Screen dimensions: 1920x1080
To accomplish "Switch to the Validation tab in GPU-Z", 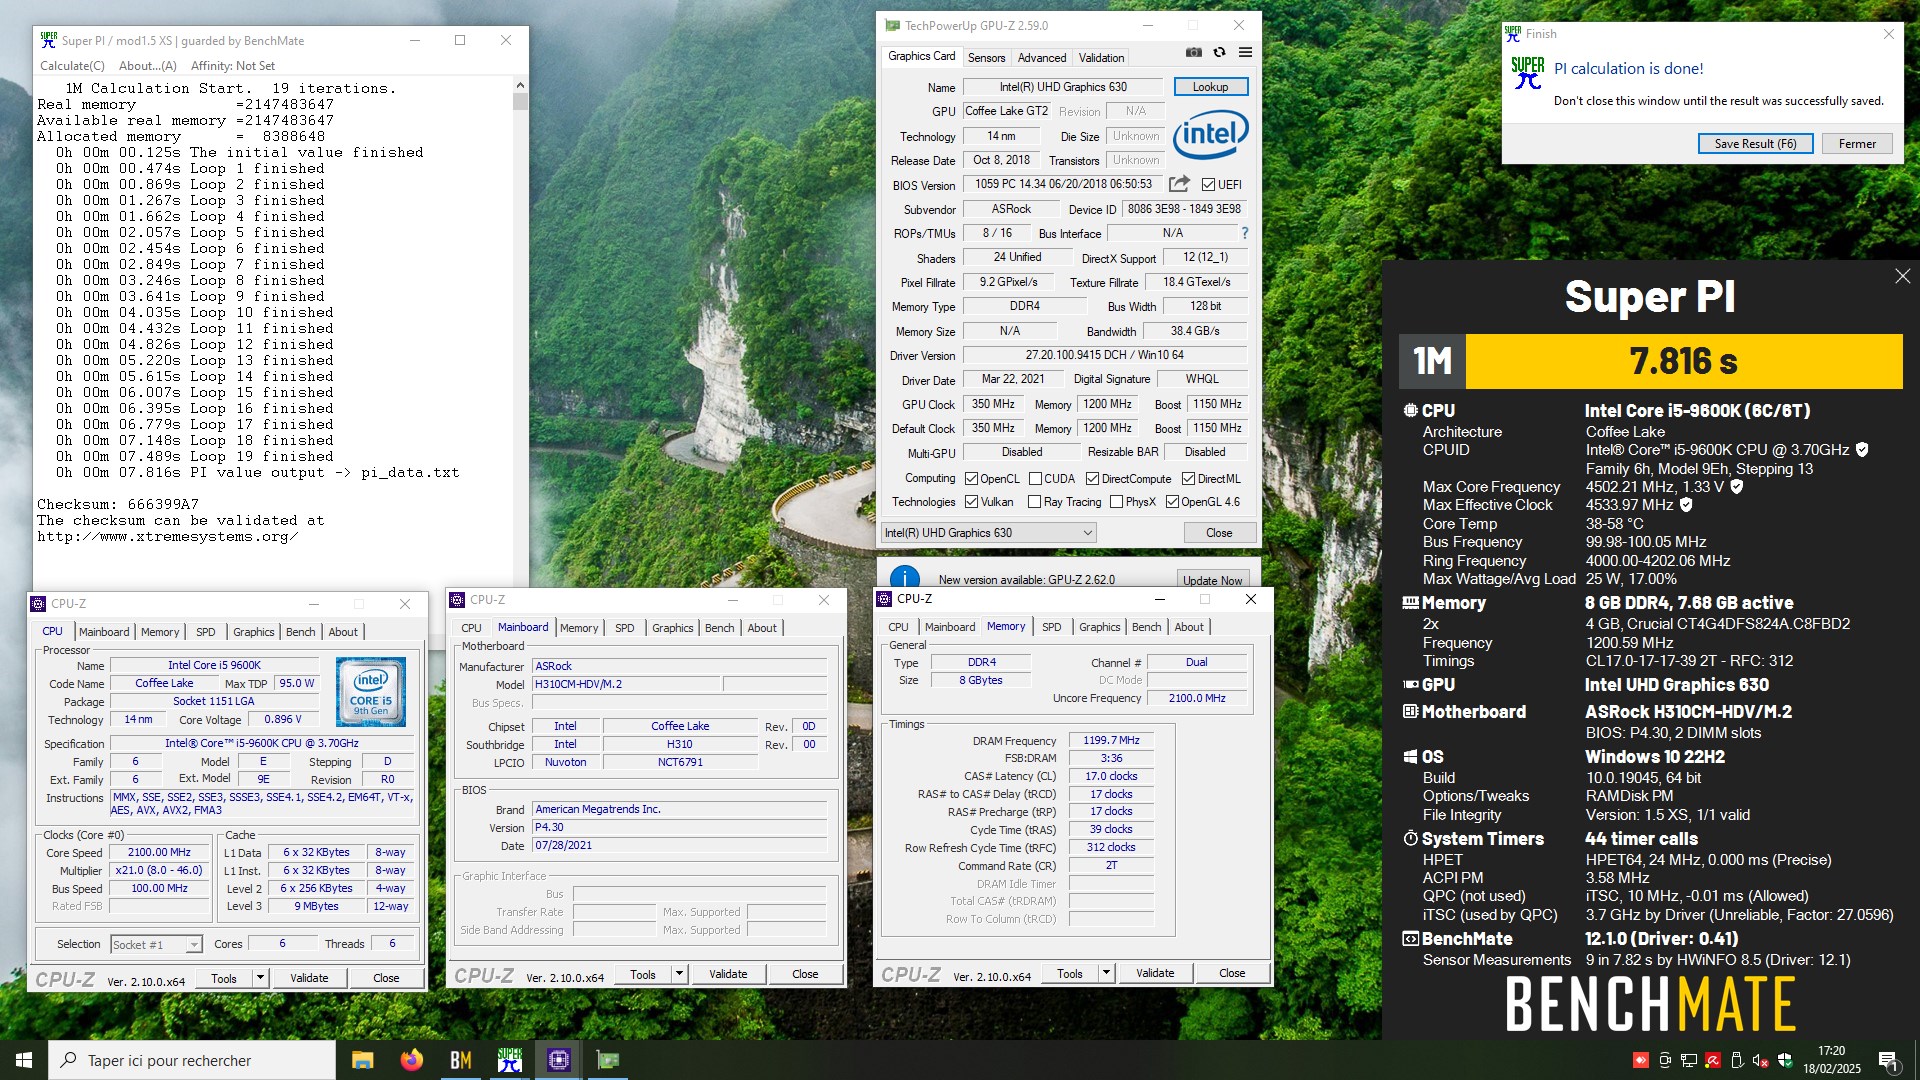I will click(x=1101, y=58).
